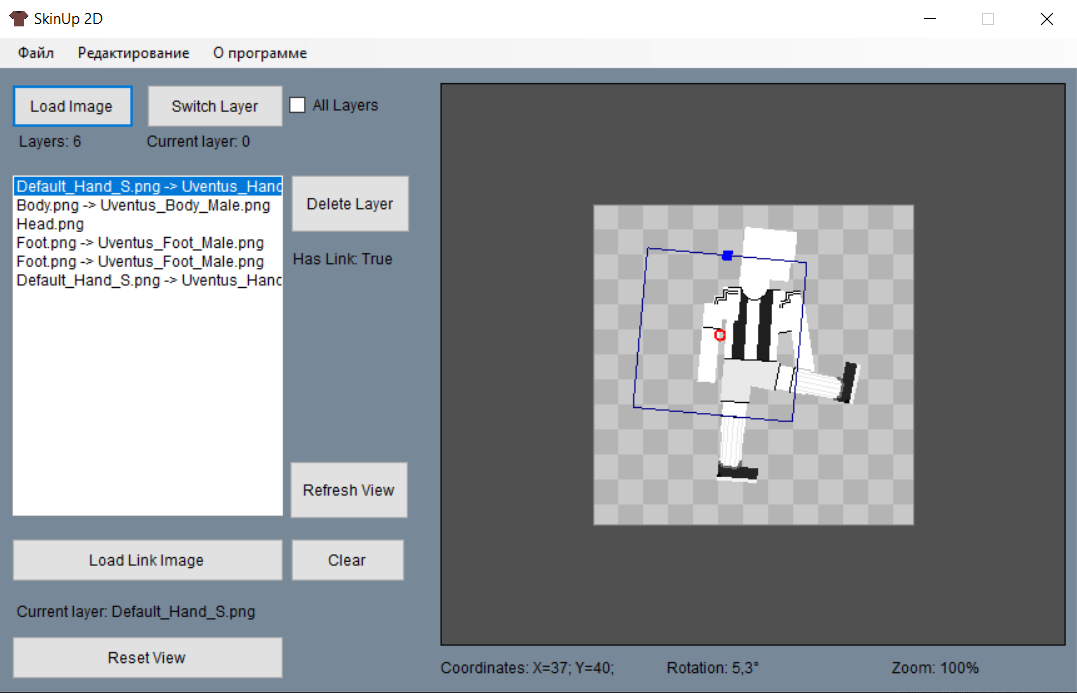Open the О программе menu
Screen dimensions: 1077x693
(260, 53)
